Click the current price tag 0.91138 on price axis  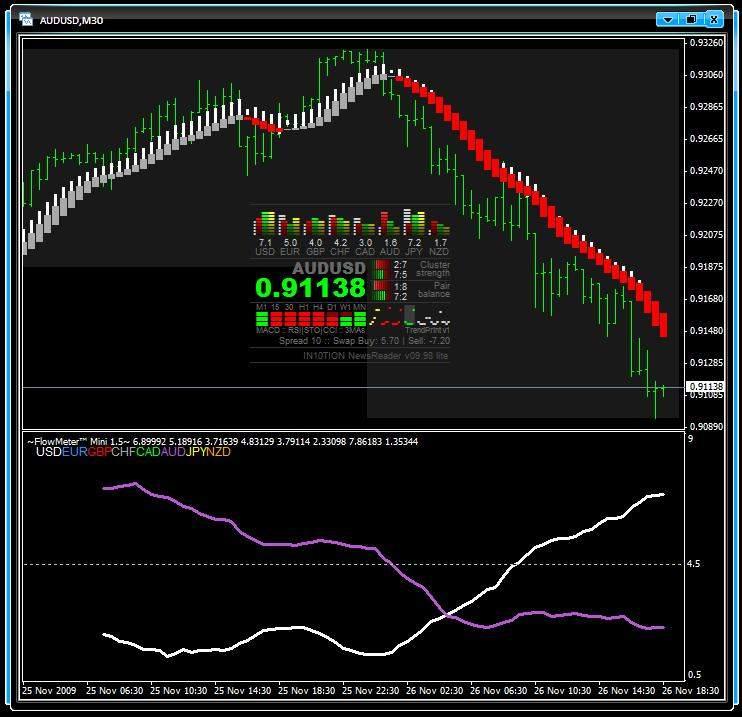[706, 387]
